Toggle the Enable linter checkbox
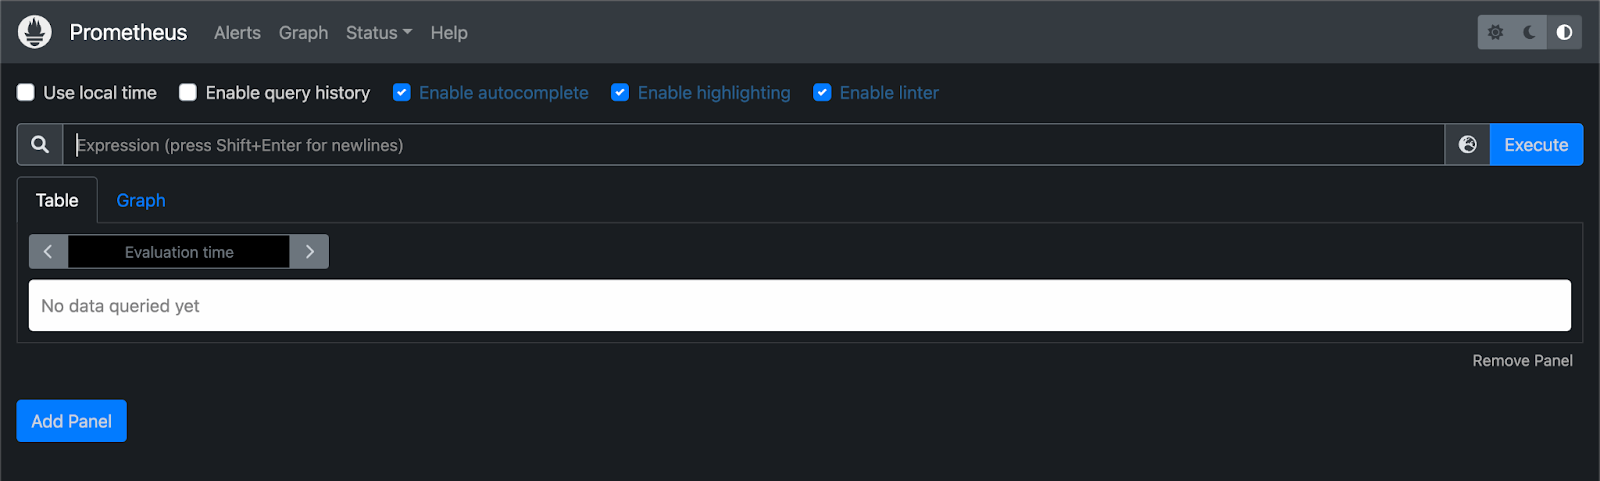This screenshot has width=1600, height=481. coord(822,93)
